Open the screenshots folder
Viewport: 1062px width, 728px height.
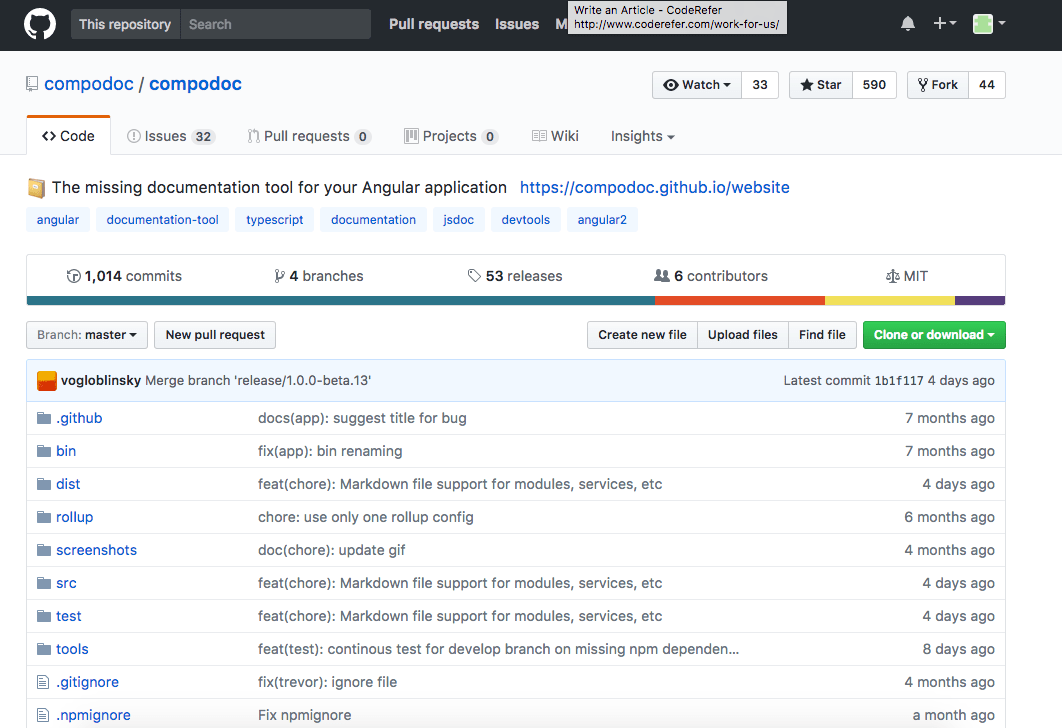96,550
